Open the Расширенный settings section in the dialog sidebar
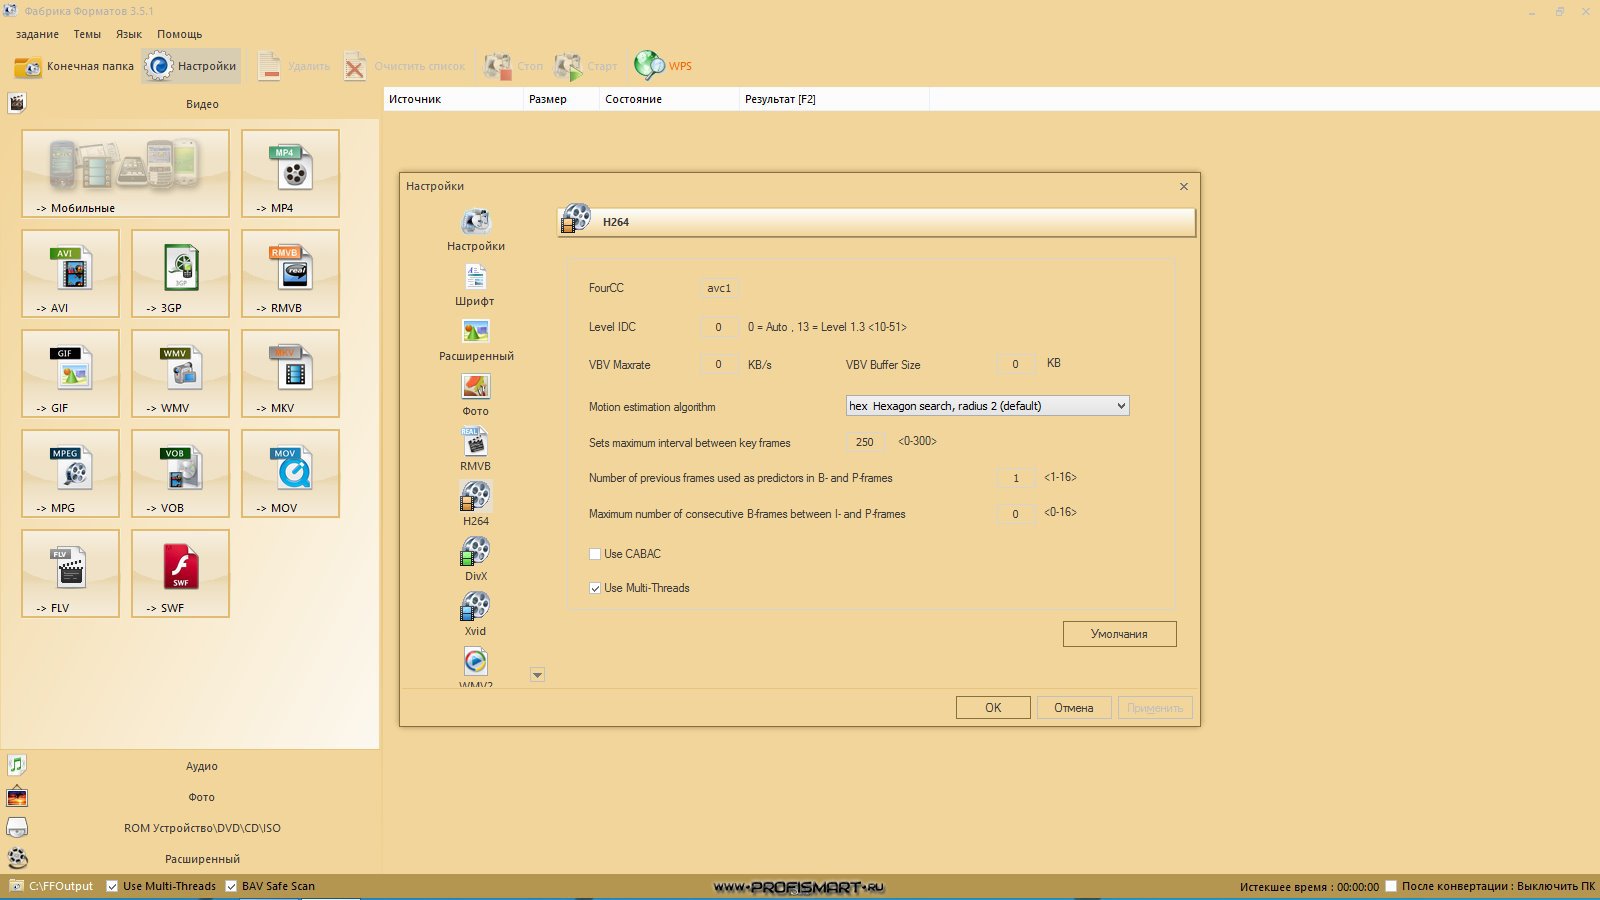 (x=476, y=340)
